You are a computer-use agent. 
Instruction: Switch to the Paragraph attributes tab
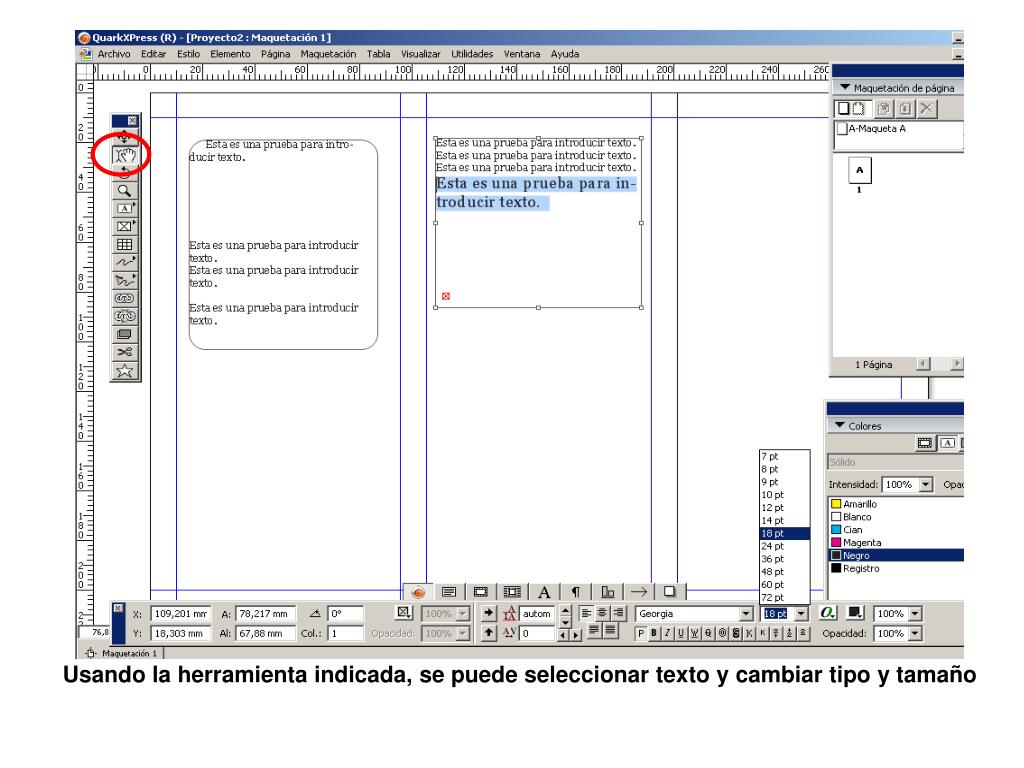pos(575,592)
